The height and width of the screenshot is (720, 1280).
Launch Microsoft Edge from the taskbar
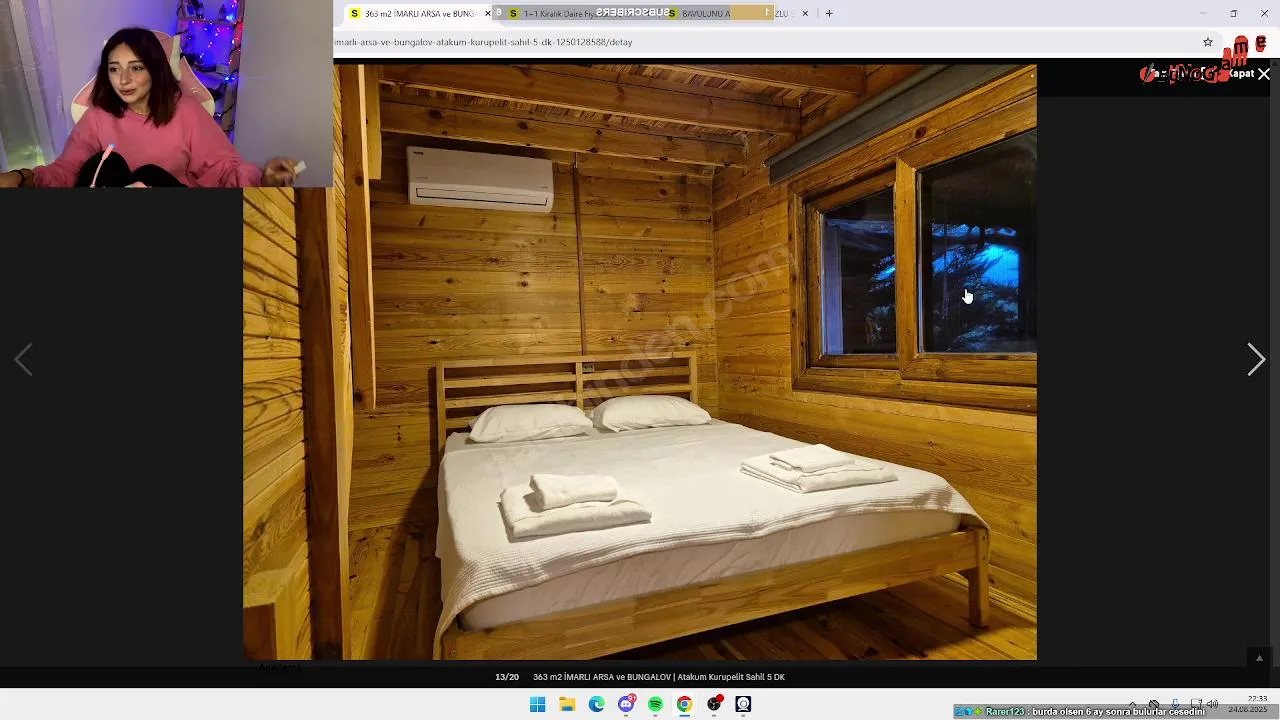(x=596, y=704)
